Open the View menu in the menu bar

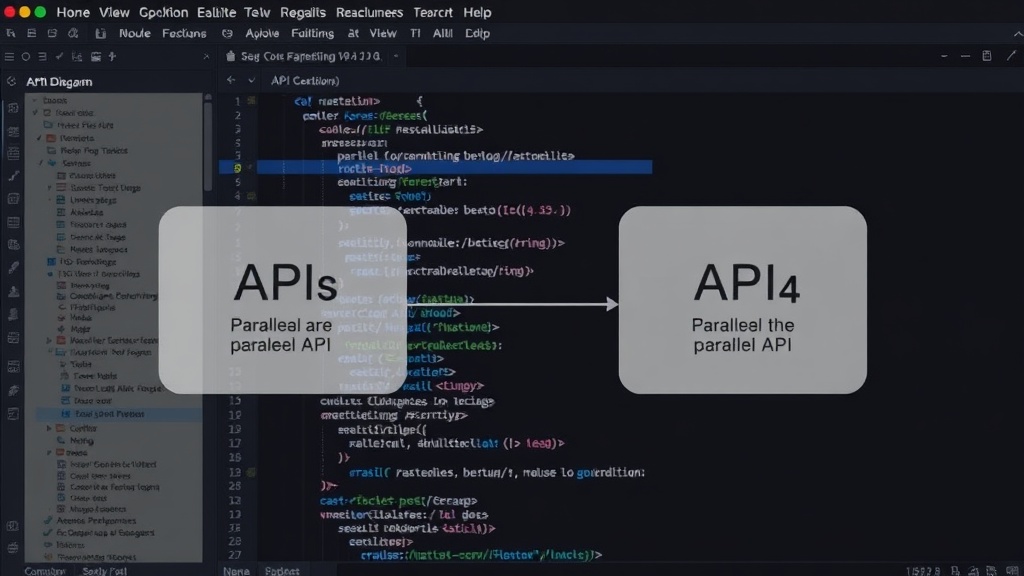point(114,12)
